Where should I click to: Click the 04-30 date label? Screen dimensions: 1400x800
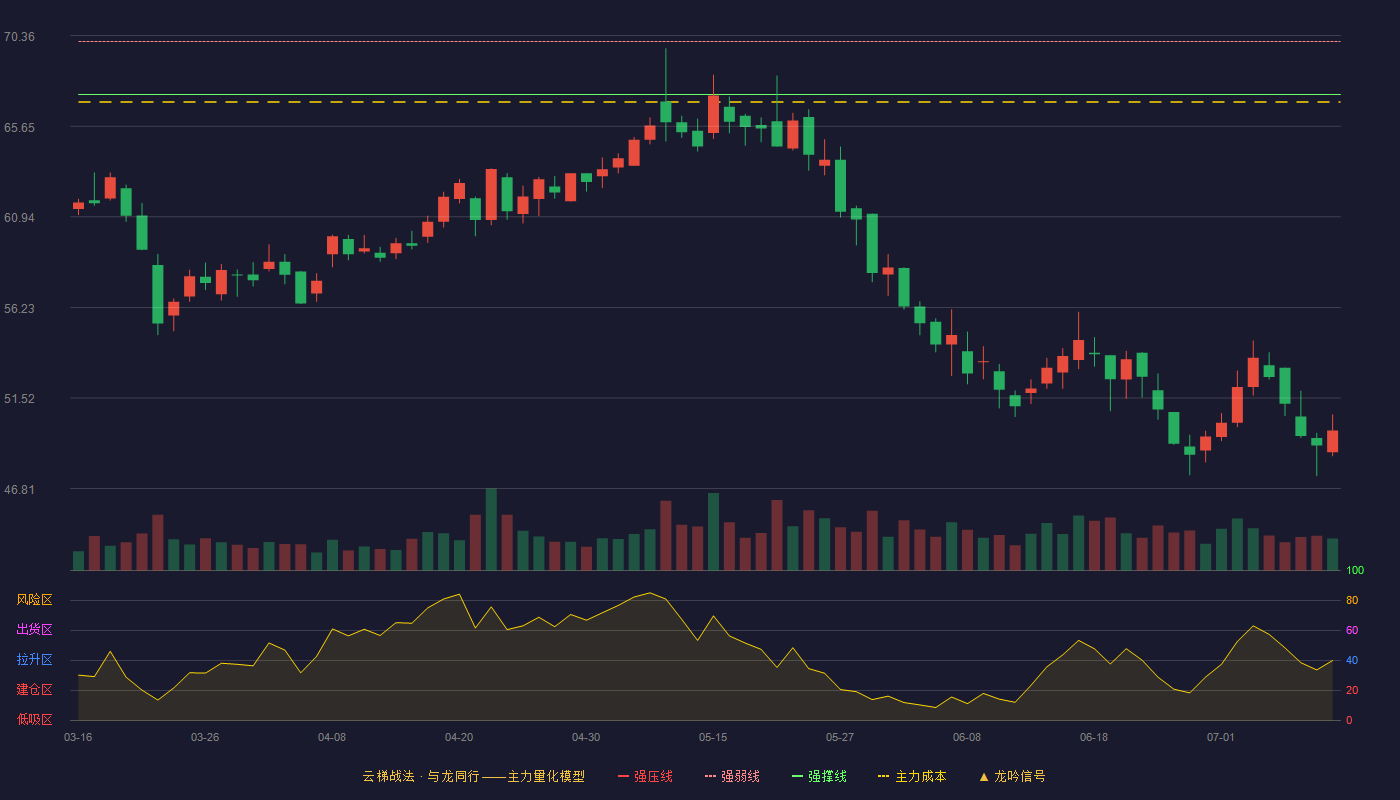tap(586, 737)
